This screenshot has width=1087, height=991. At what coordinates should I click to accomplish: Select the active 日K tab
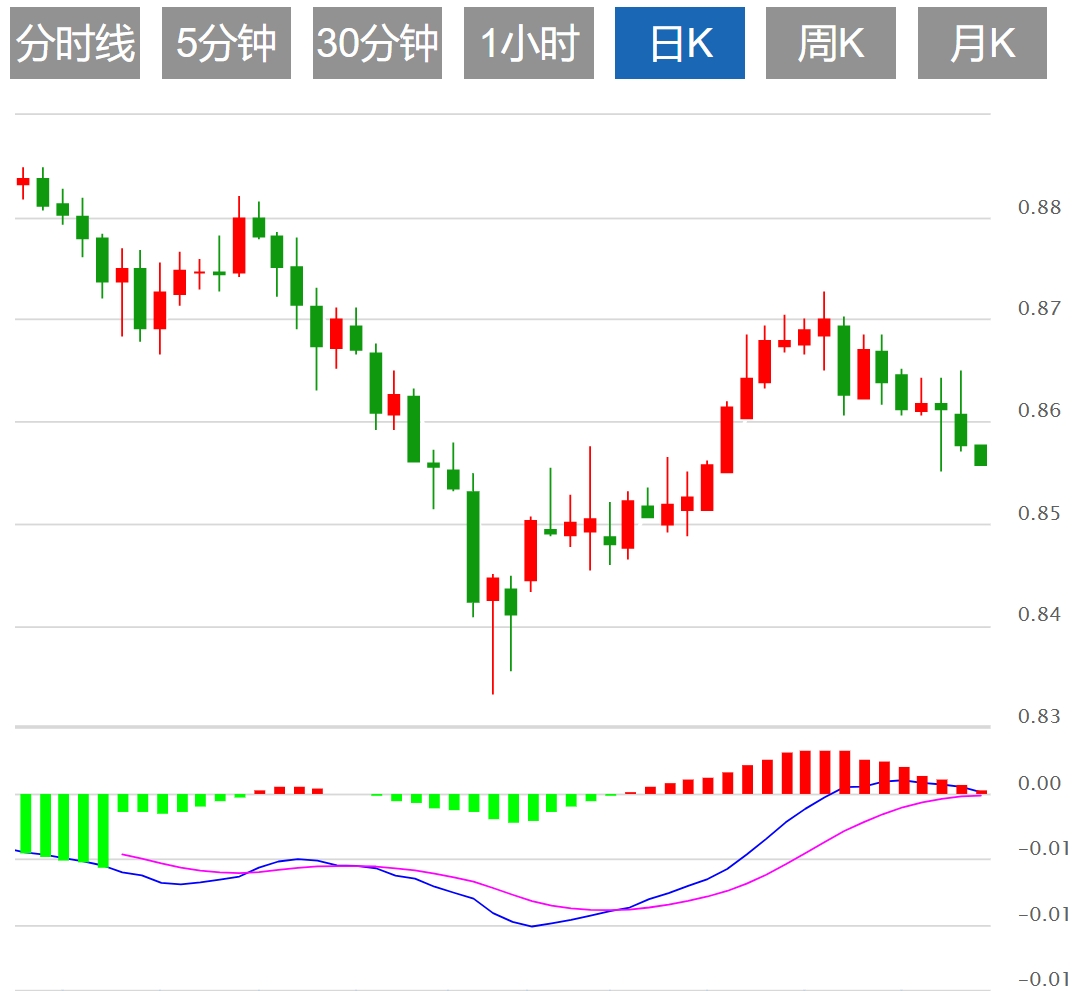click(x=680, y=43)
